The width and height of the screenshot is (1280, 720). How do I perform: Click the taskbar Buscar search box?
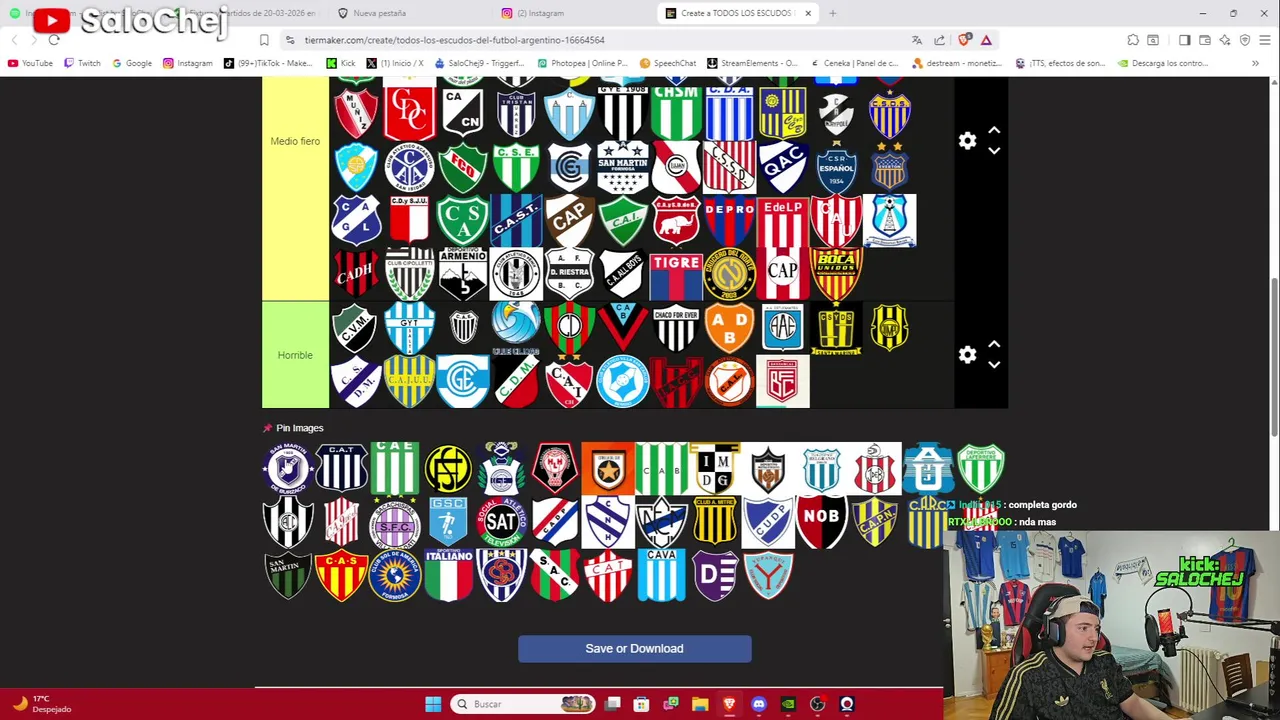(522, 704)
